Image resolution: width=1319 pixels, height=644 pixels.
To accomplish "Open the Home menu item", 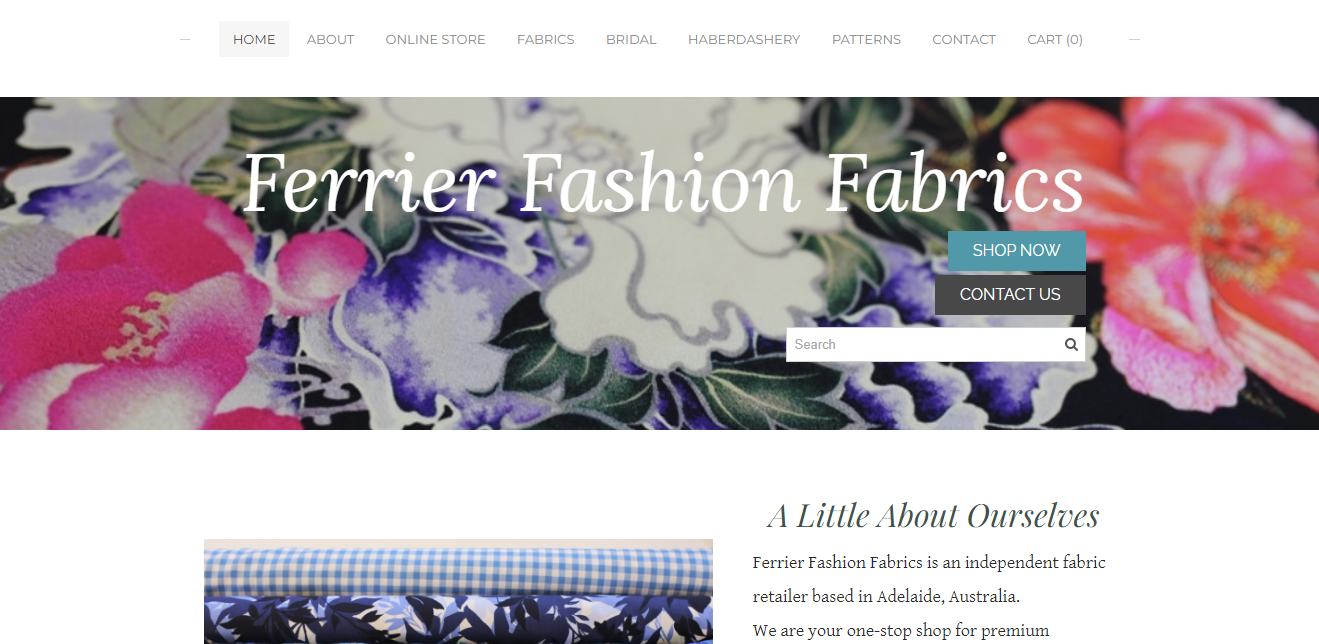I will (254, 39).
